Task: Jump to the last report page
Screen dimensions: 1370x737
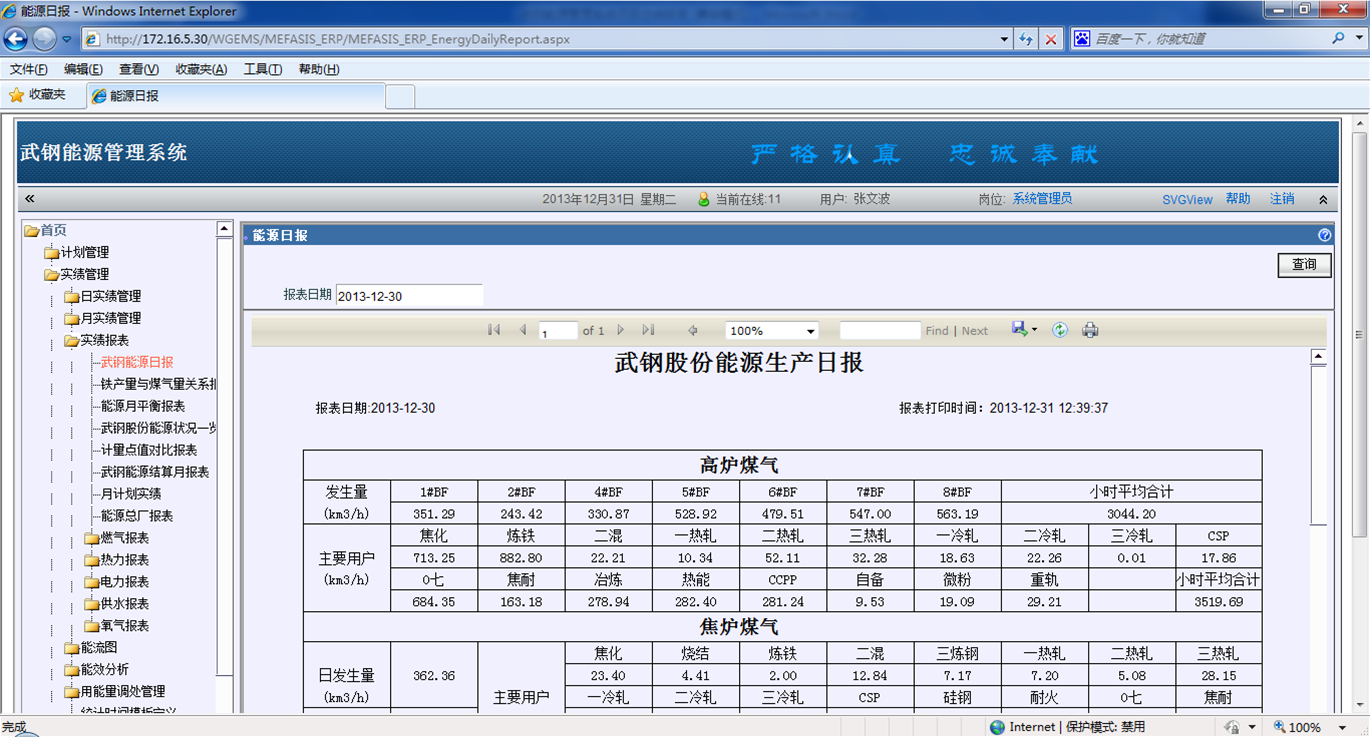Action: coord(648,330)
